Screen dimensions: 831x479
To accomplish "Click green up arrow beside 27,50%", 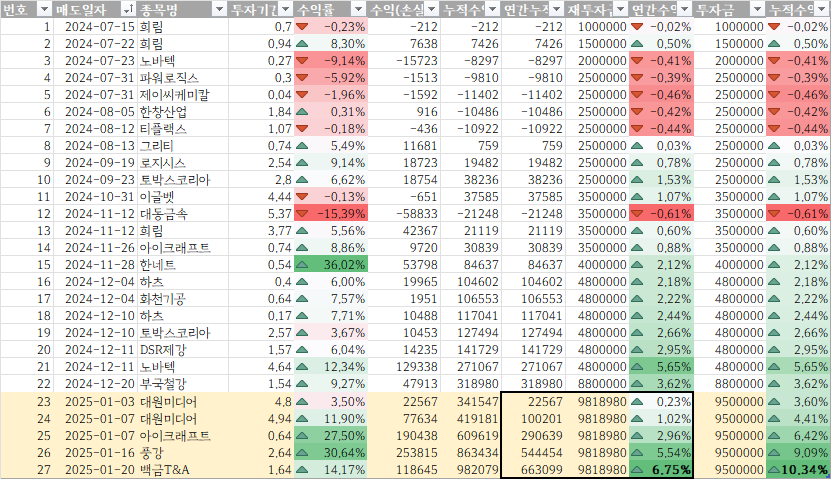I will (302, 436).
